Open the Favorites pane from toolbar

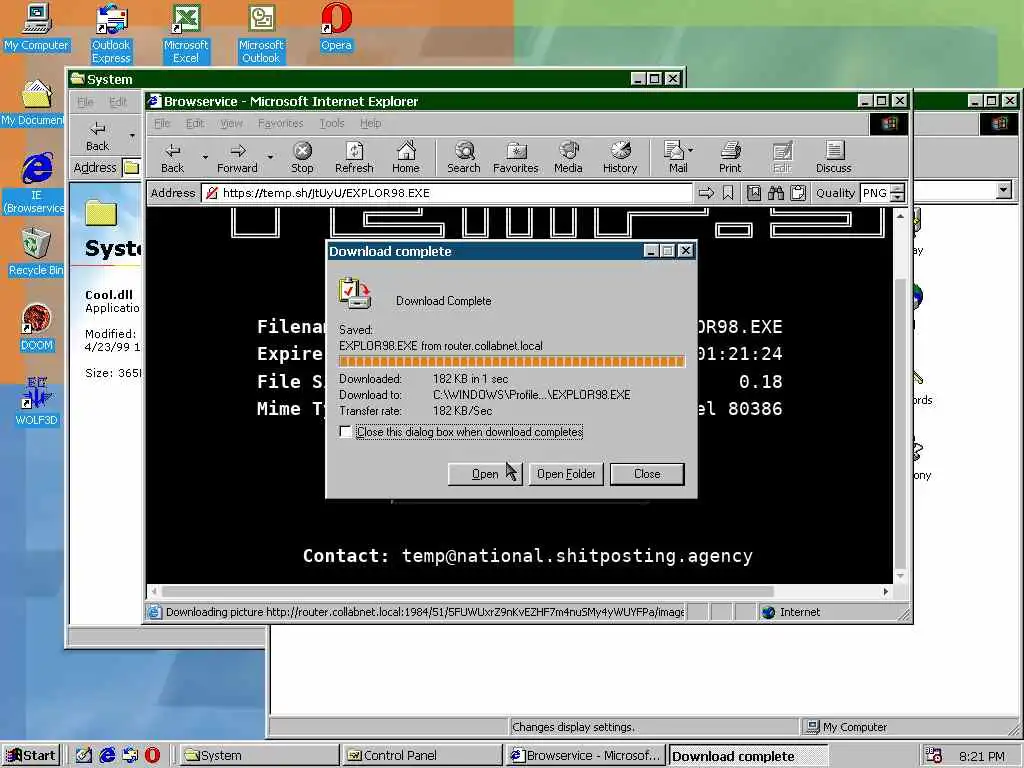pos(515,157)
